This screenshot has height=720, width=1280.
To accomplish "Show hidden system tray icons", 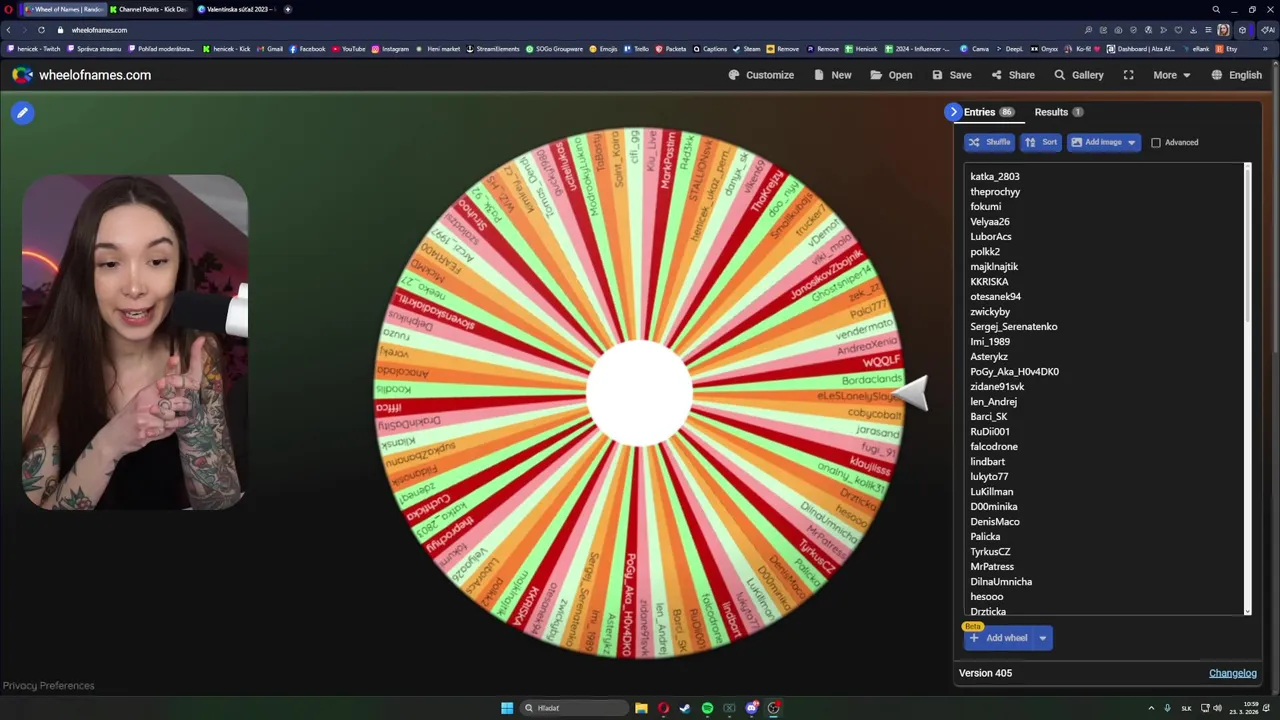I will tap(1151, 708).
